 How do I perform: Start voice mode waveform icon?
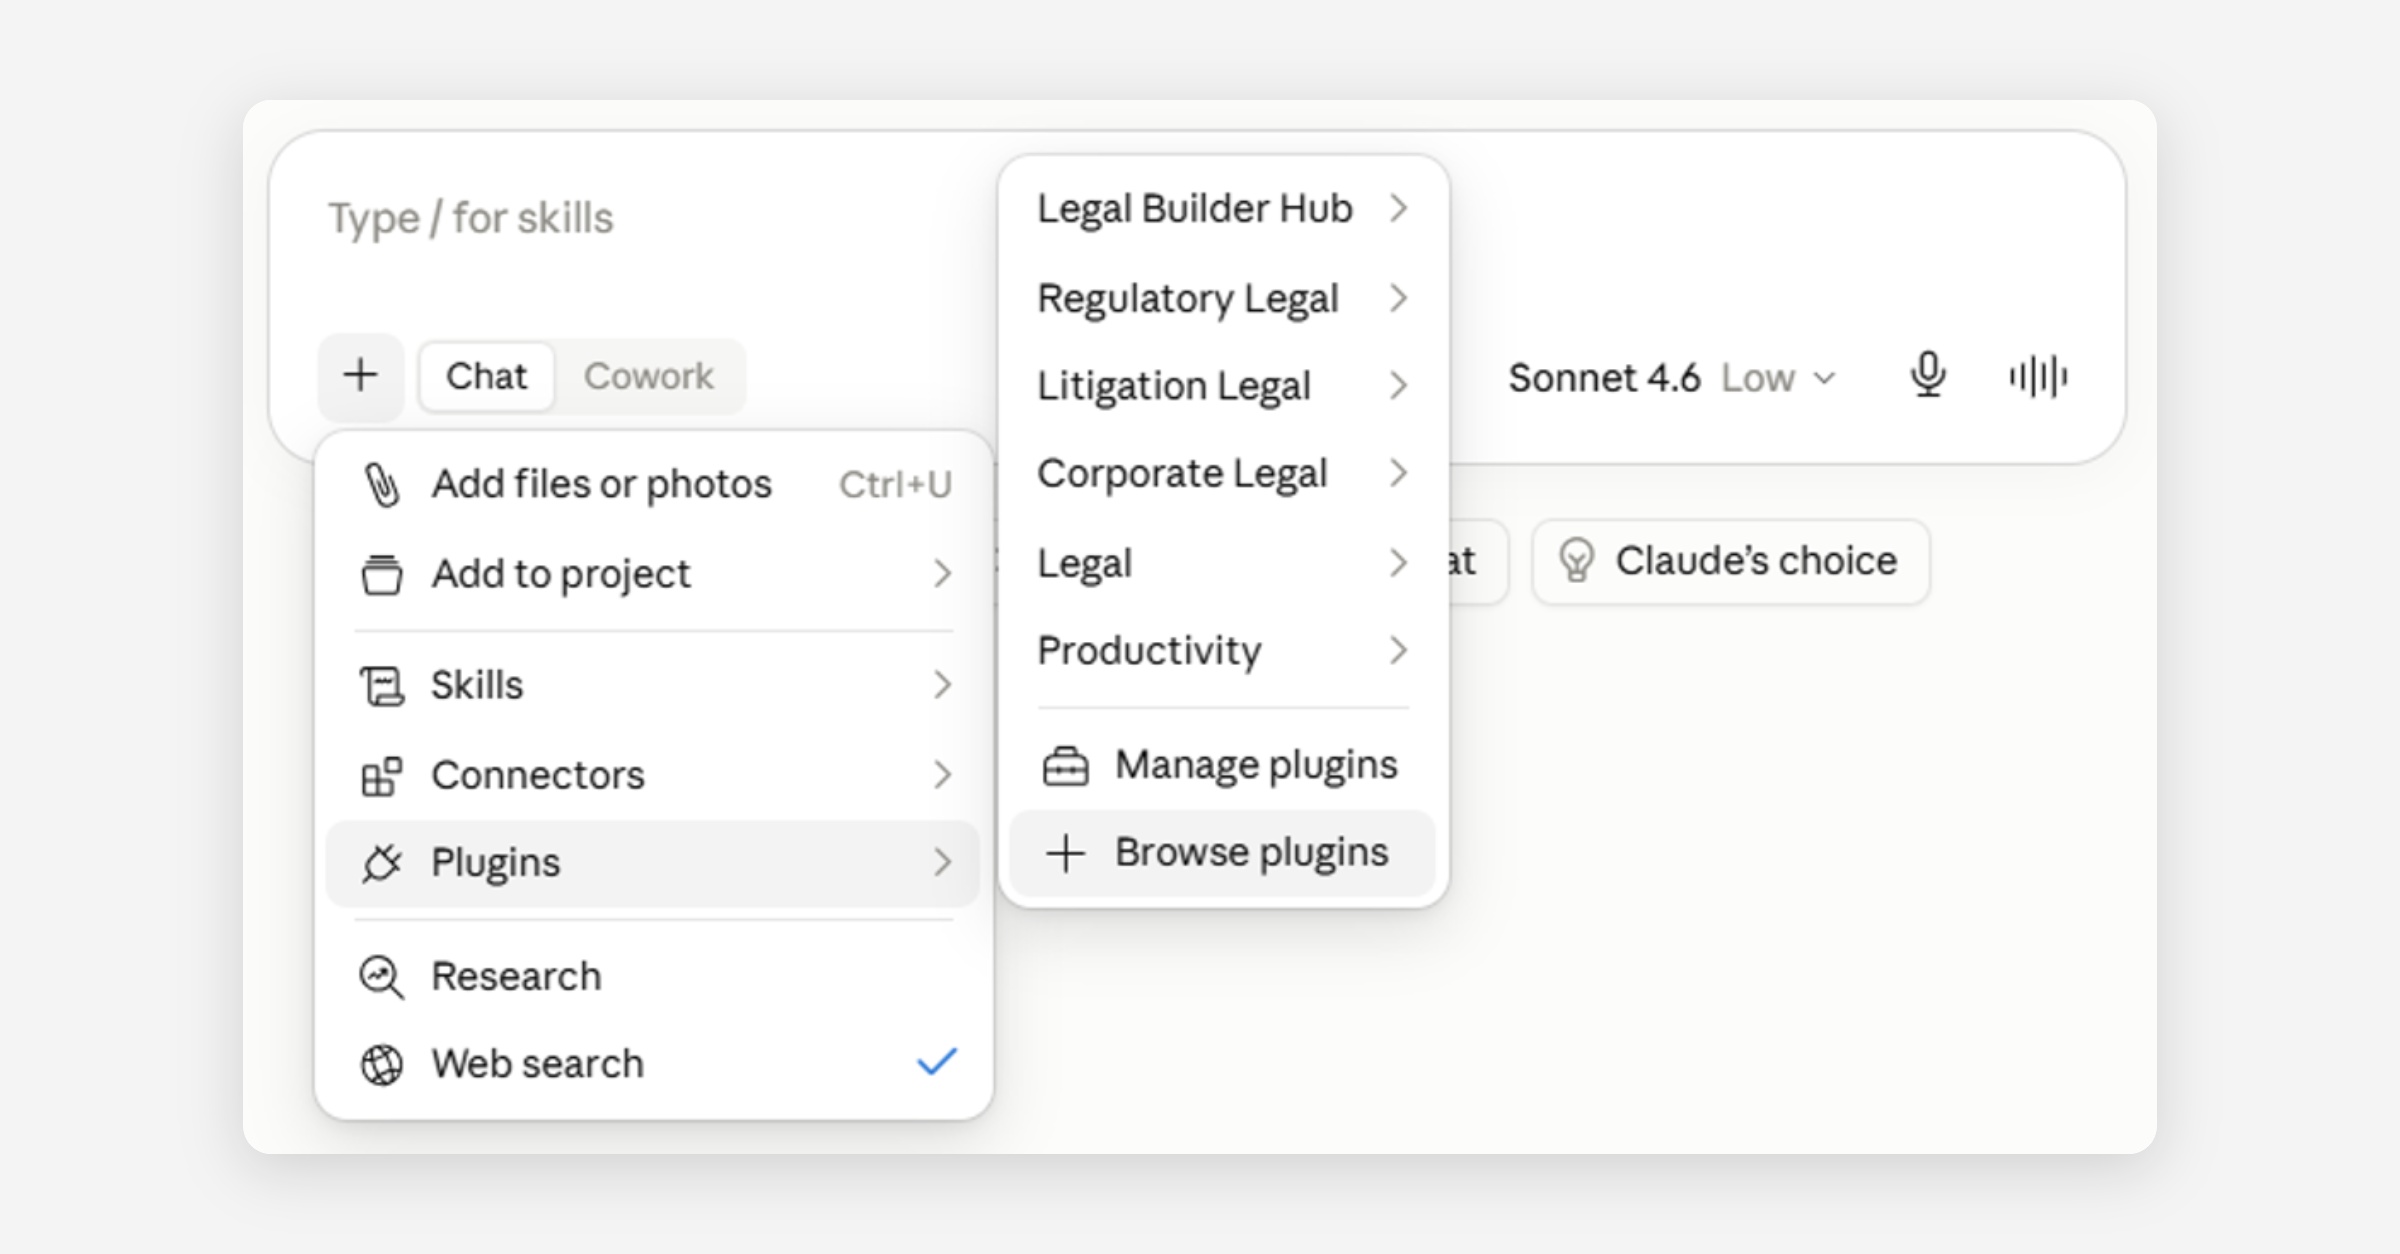[x=2038, y=376]
